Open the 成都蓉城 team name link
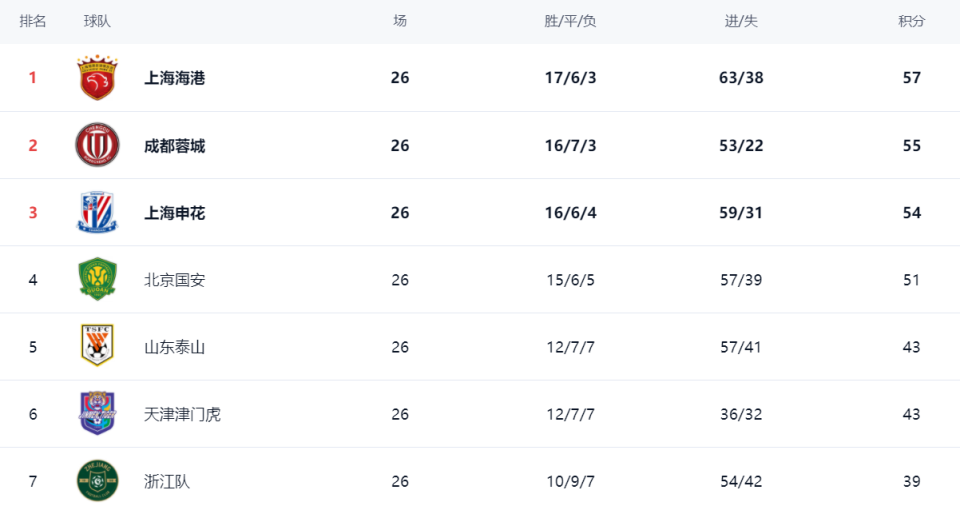The height and width of the screenshot is (514, 960). click(x=174, y=146)
